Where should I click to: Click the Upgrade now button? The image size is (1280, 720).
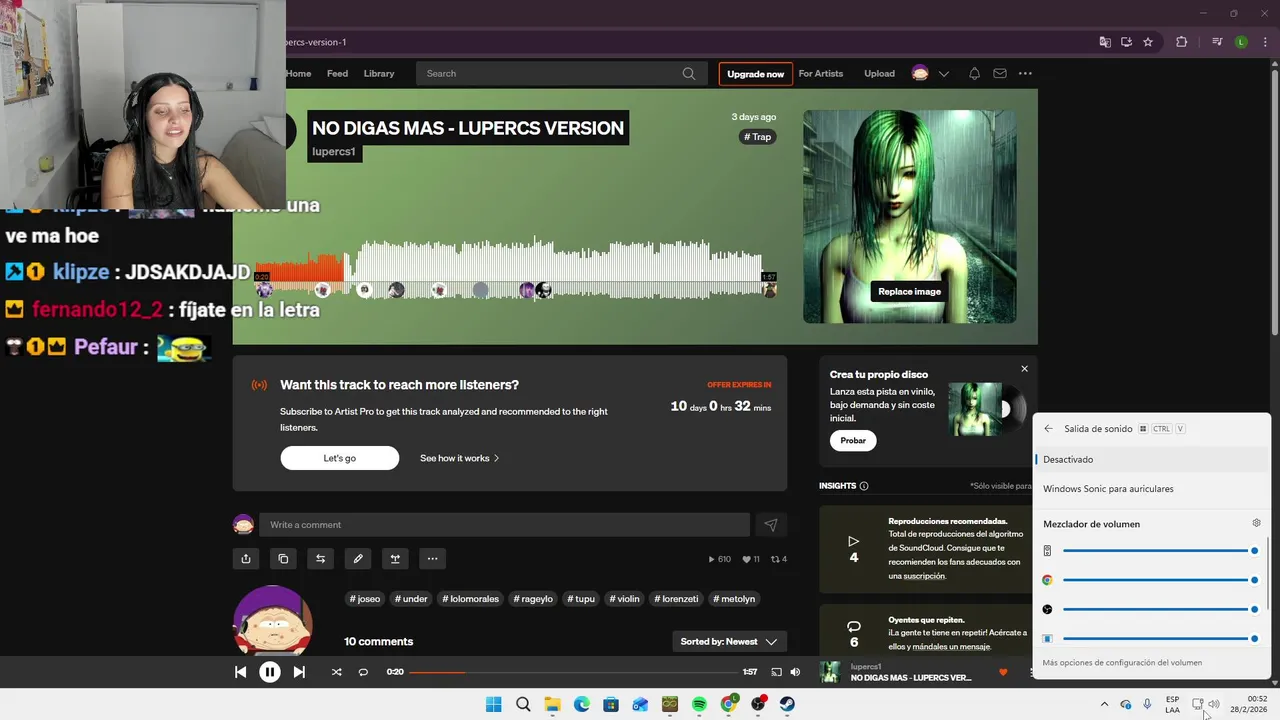pos(756,74)
